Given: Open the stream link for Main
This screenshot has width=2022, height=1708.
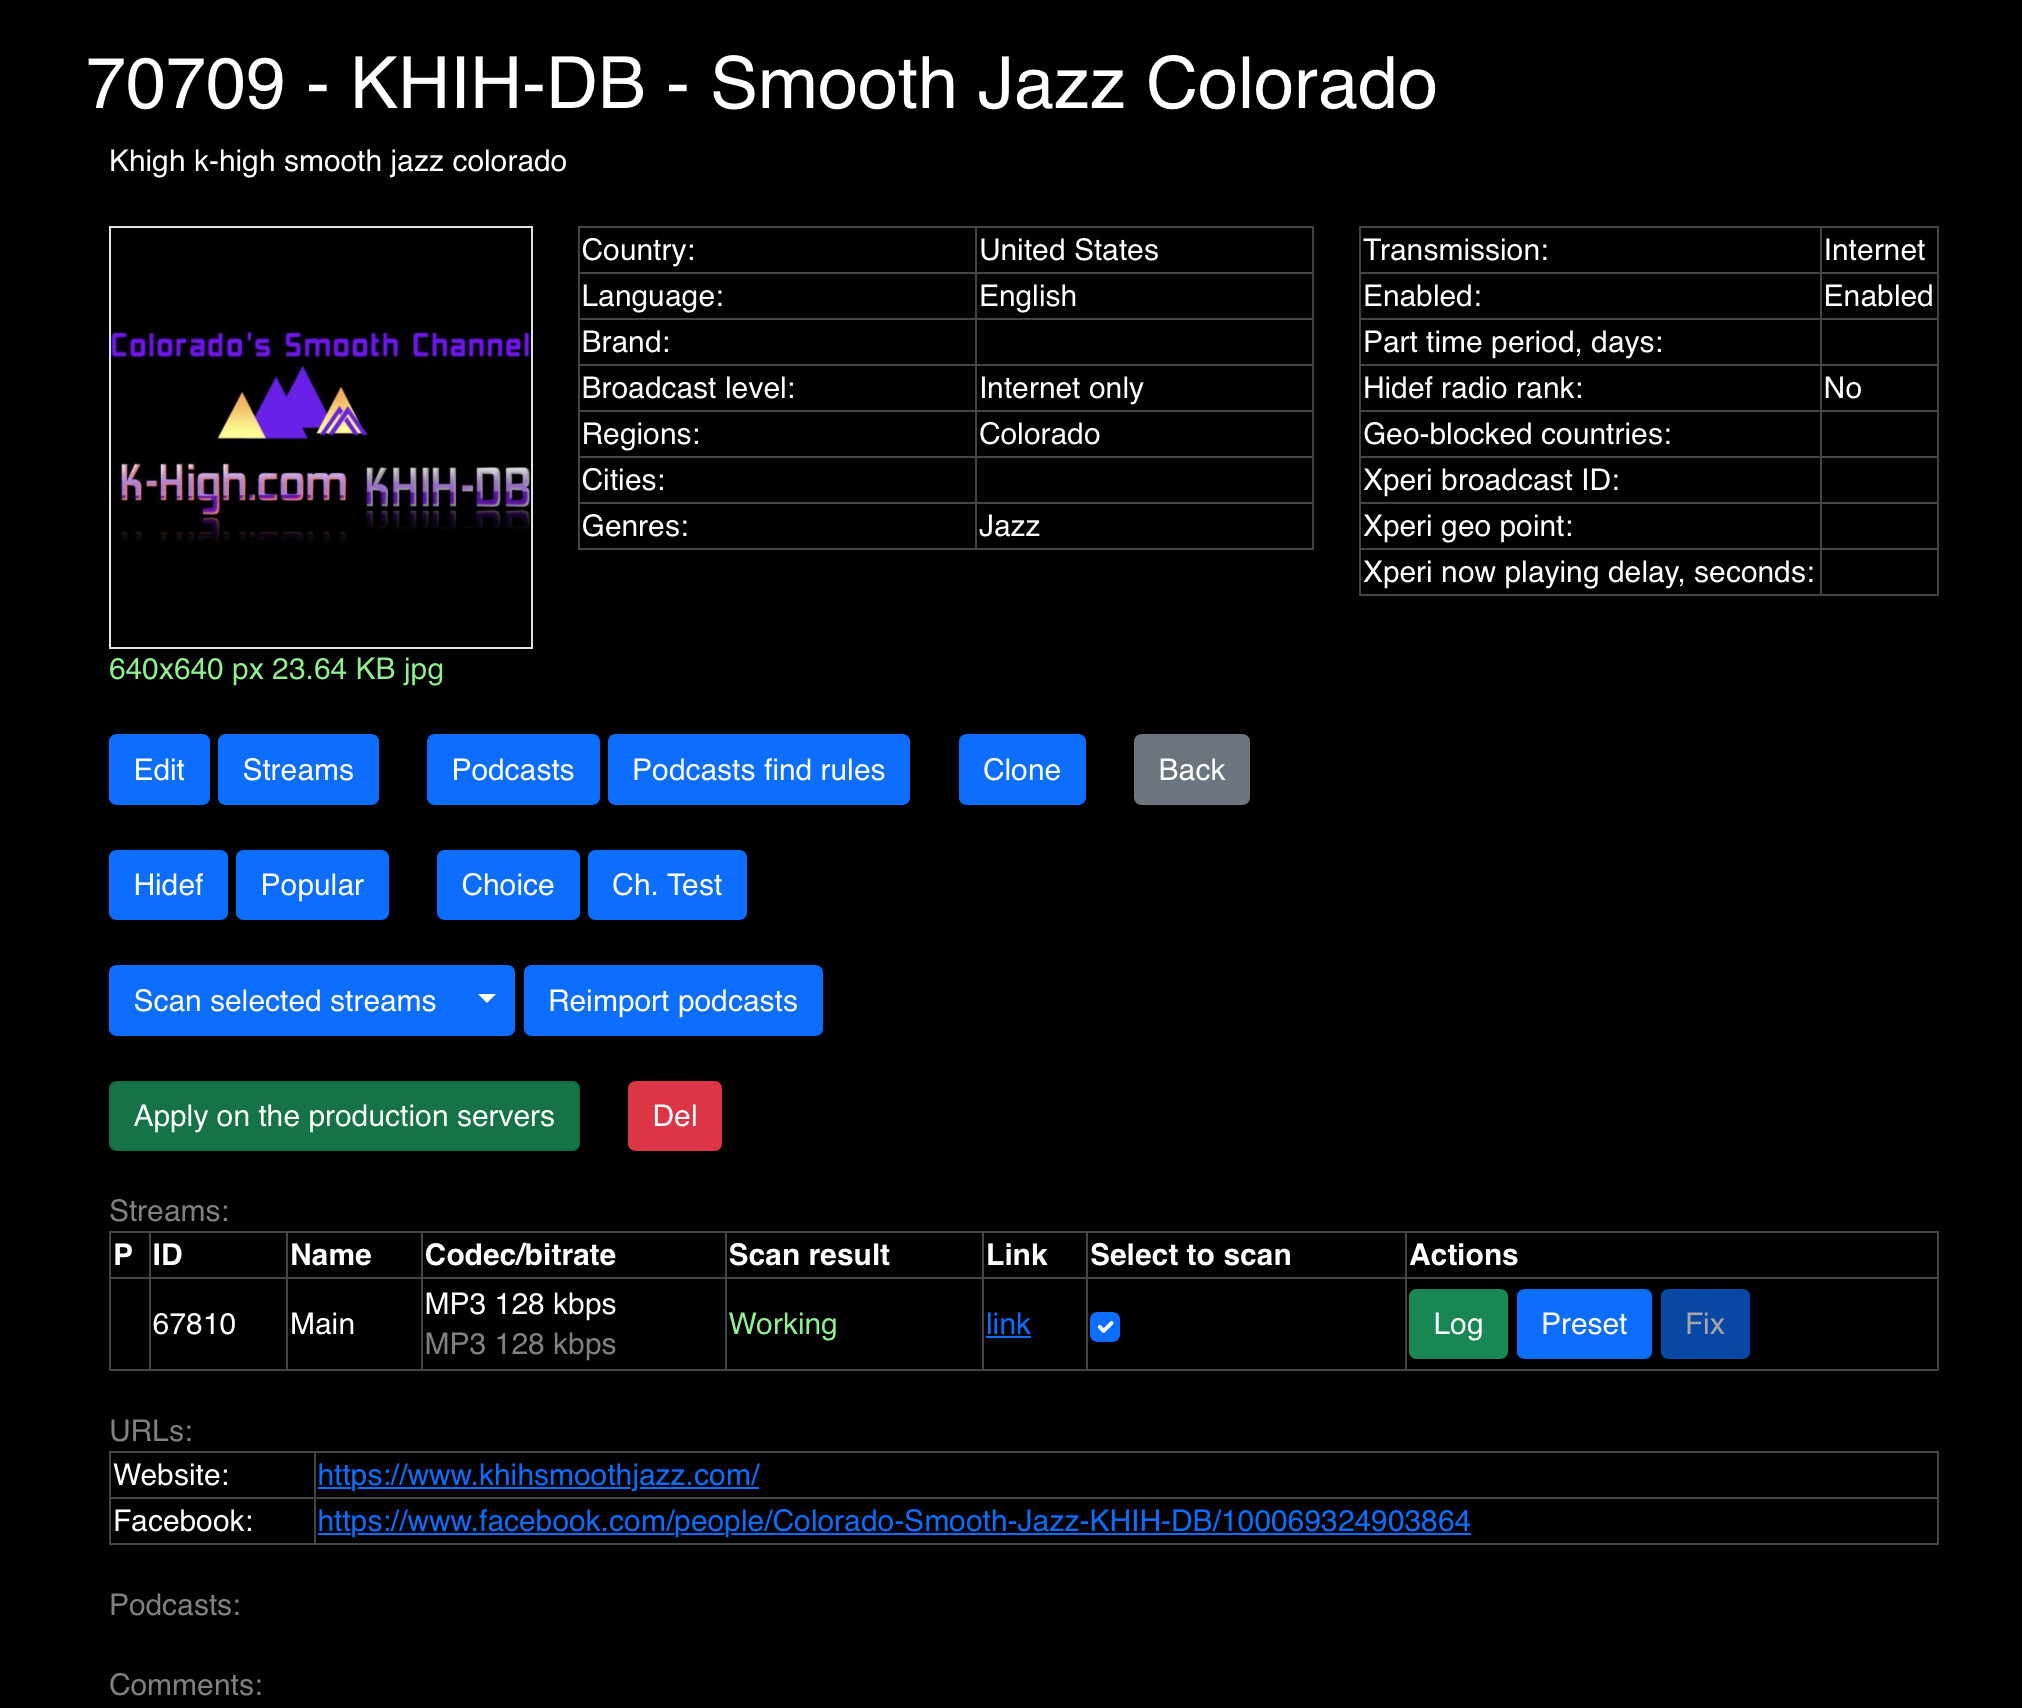Looking at the screenshot, I should [1007, 1324].
